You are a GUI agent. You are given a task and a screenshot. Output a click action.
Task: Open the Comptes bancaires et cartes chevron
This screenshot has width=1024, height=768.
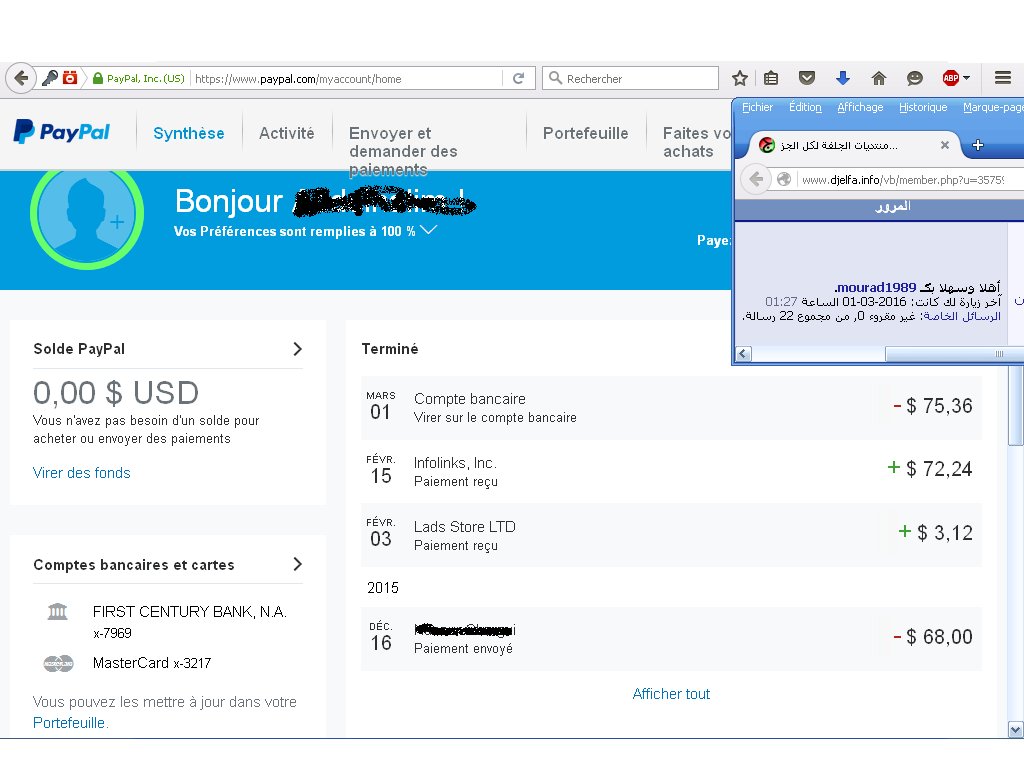click(x=298, y=564)
